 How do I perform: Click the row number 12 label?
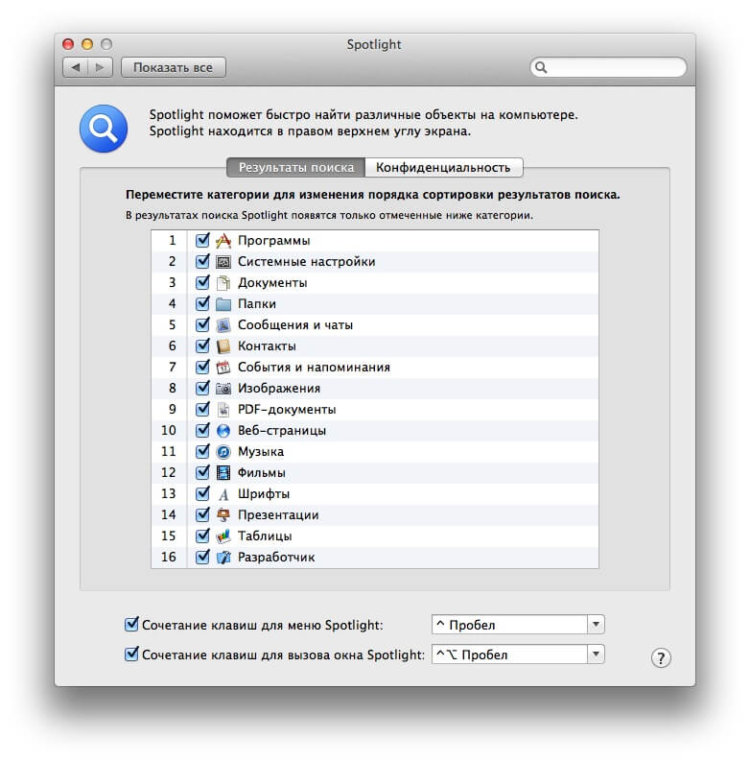click(168, 472)
